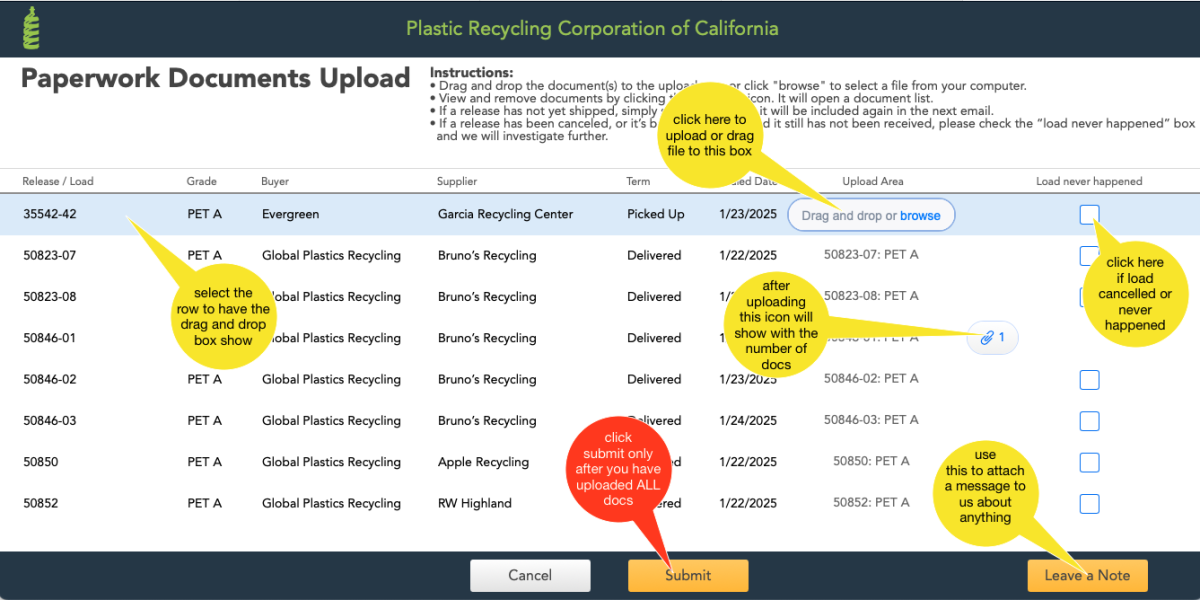1200x600 pixels.
Task: Open 'Leave a Note' to attach a message
Action: [1086, 575]
